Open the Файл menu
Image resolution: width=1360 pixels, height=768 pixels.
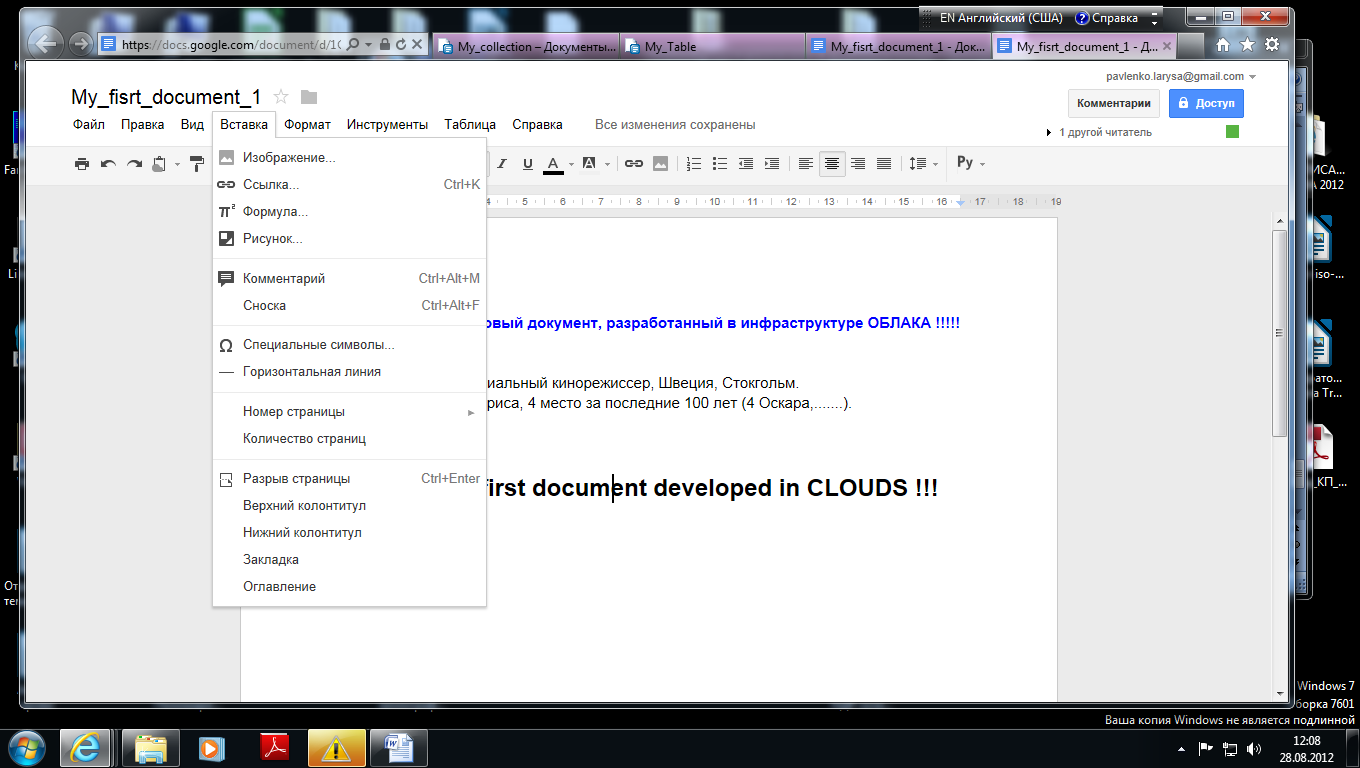[89, 125]
